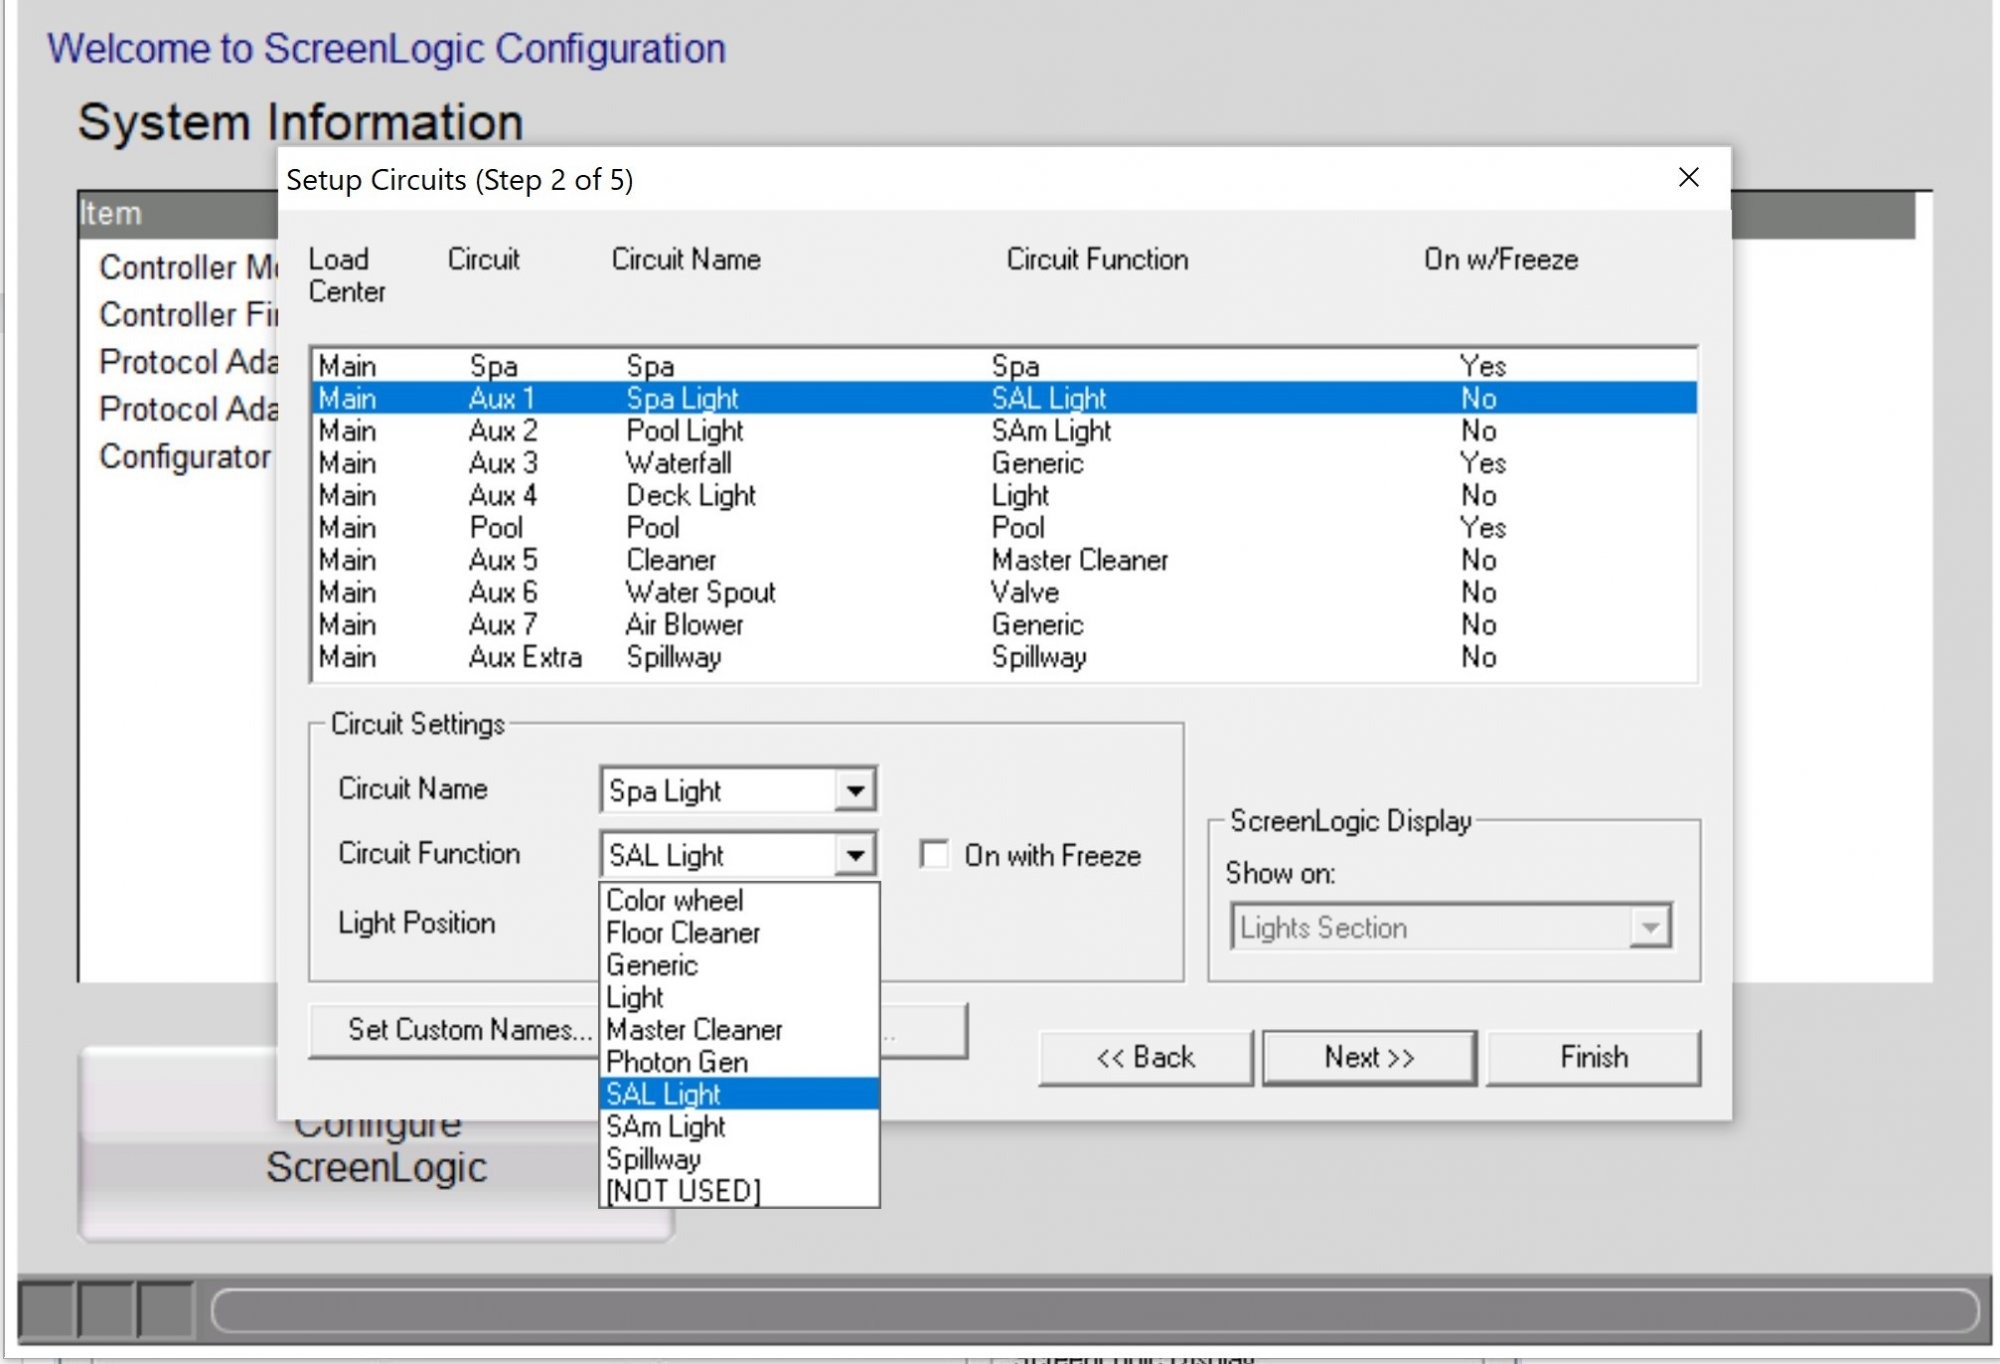Click the Item column header
Viewport: 2000px width, 1364px height.
coord(178,214)
